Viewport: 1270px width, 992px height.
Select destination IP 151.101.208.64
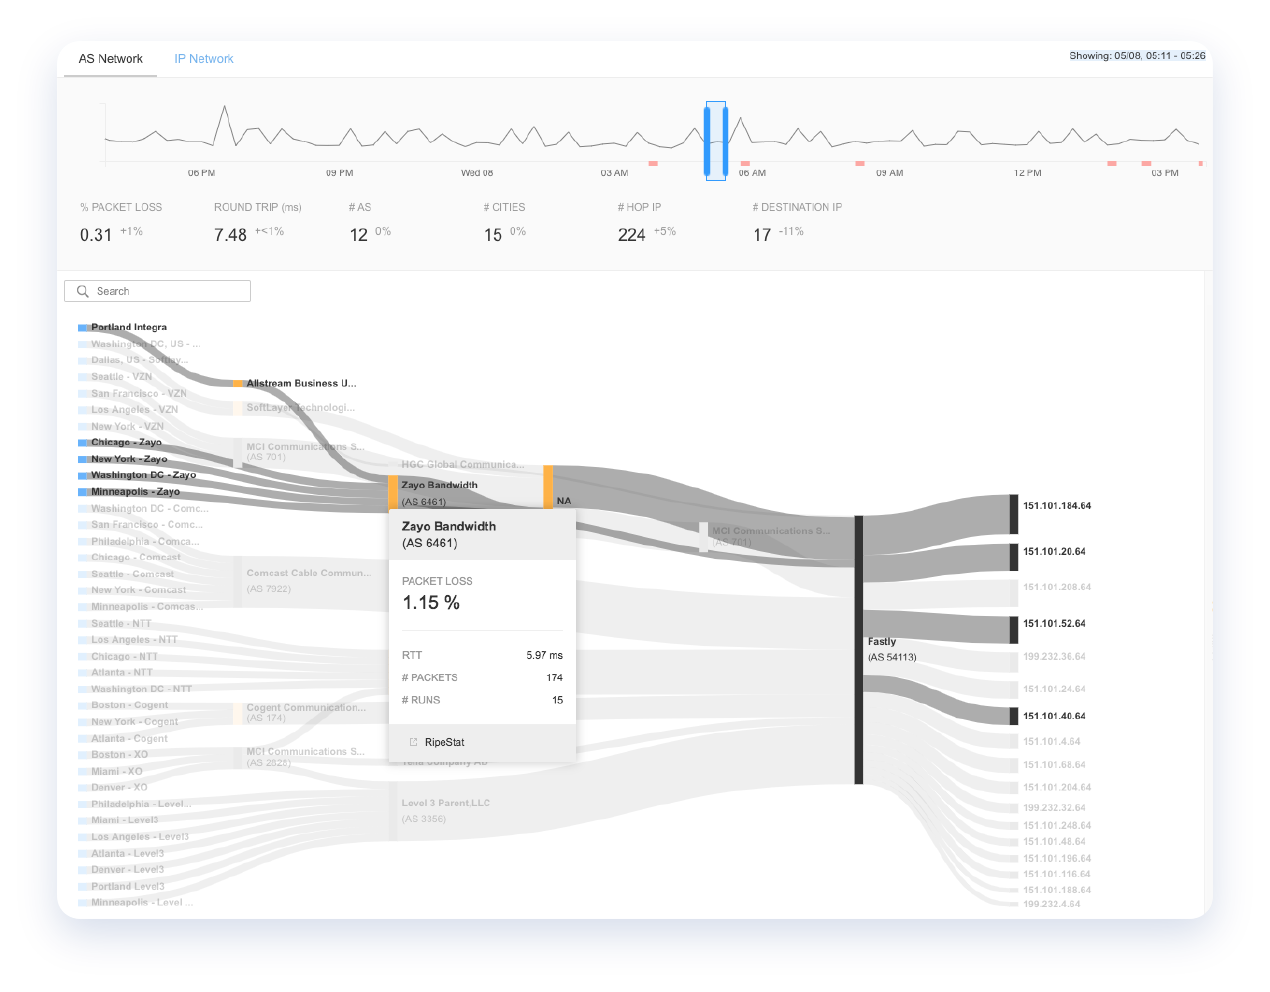click(x=1056, y=587)
